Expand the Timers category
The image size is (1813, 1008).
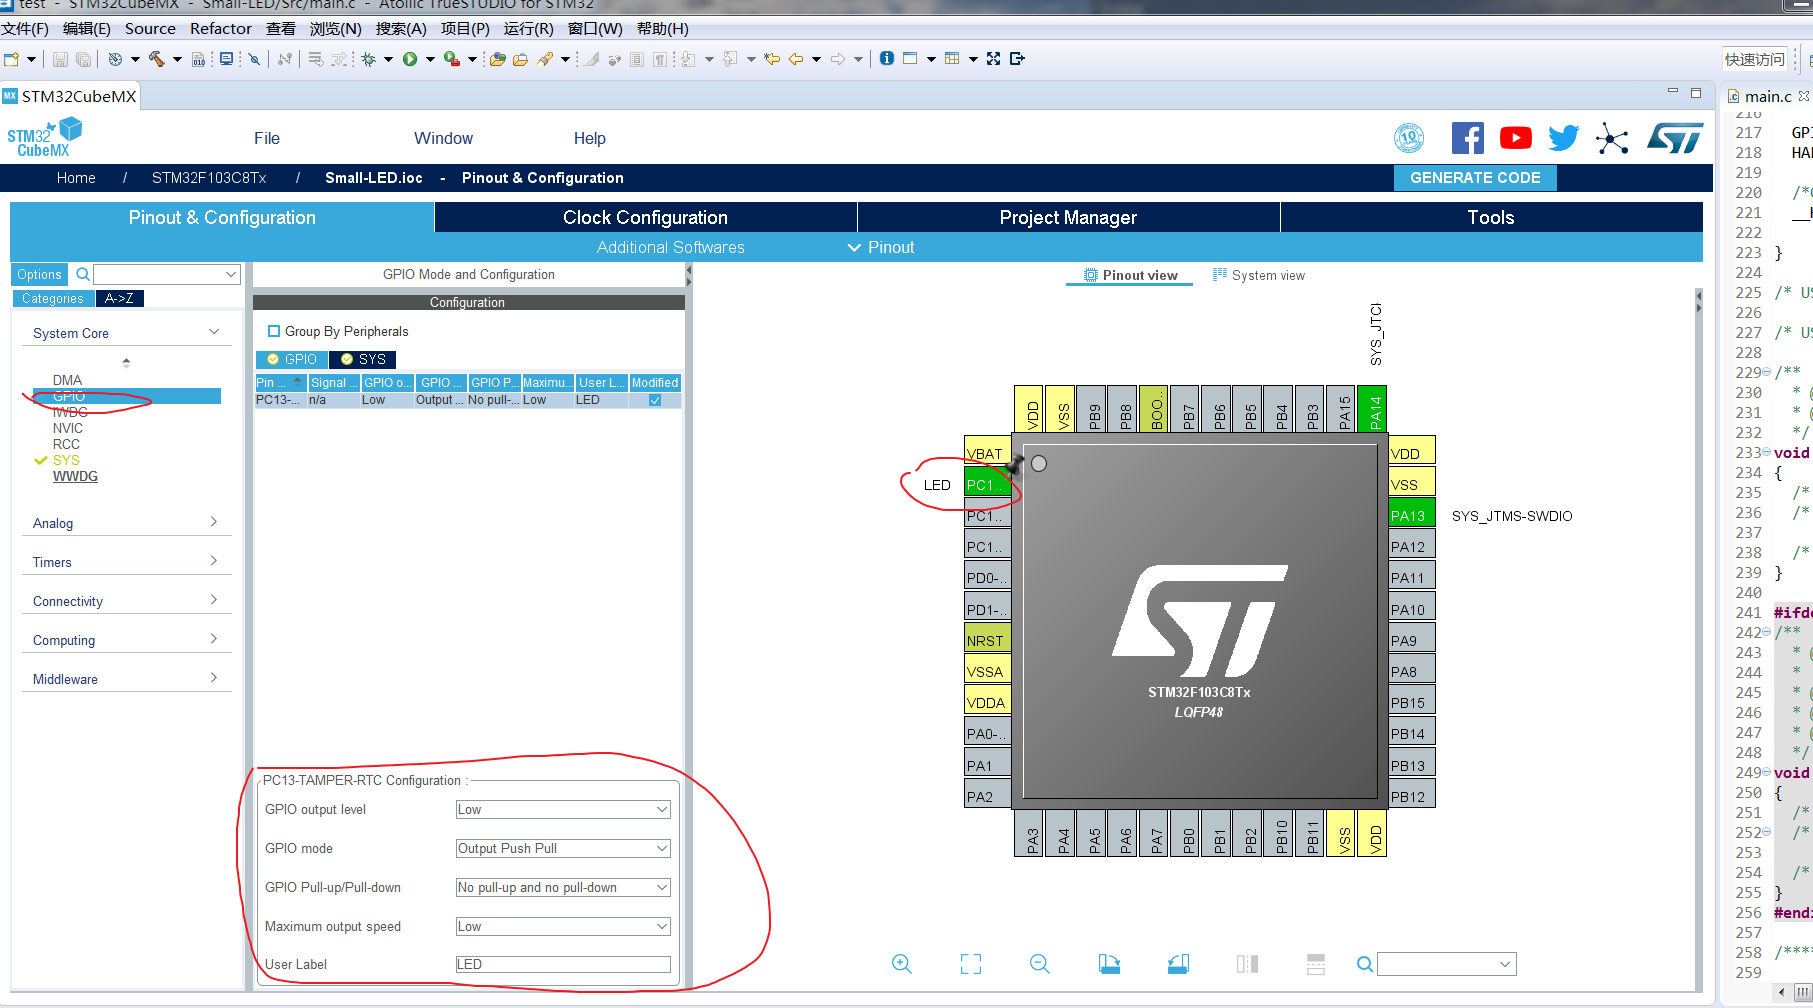pyautogui.click(x=126, y=562)
